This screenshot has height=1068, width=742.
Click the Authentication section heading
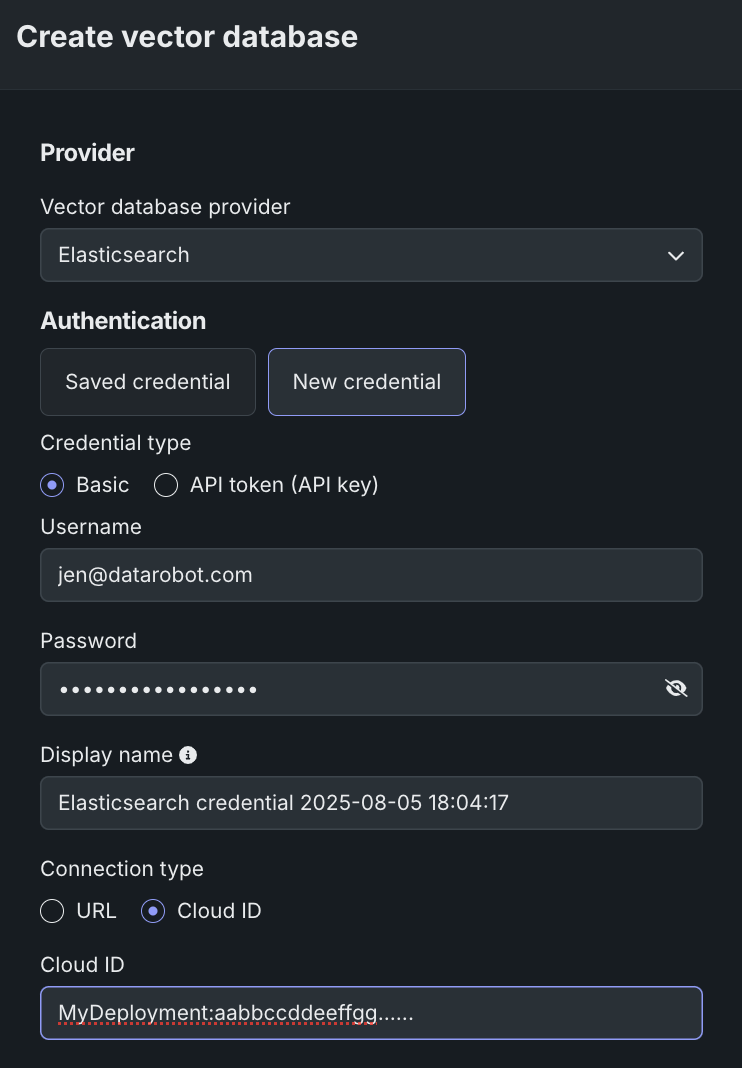coord(123,321)
